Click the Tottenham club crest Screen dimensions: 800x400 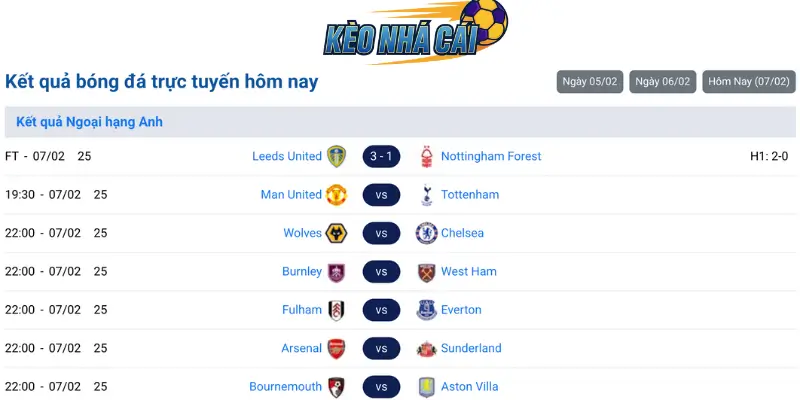(x=427, y=195)
